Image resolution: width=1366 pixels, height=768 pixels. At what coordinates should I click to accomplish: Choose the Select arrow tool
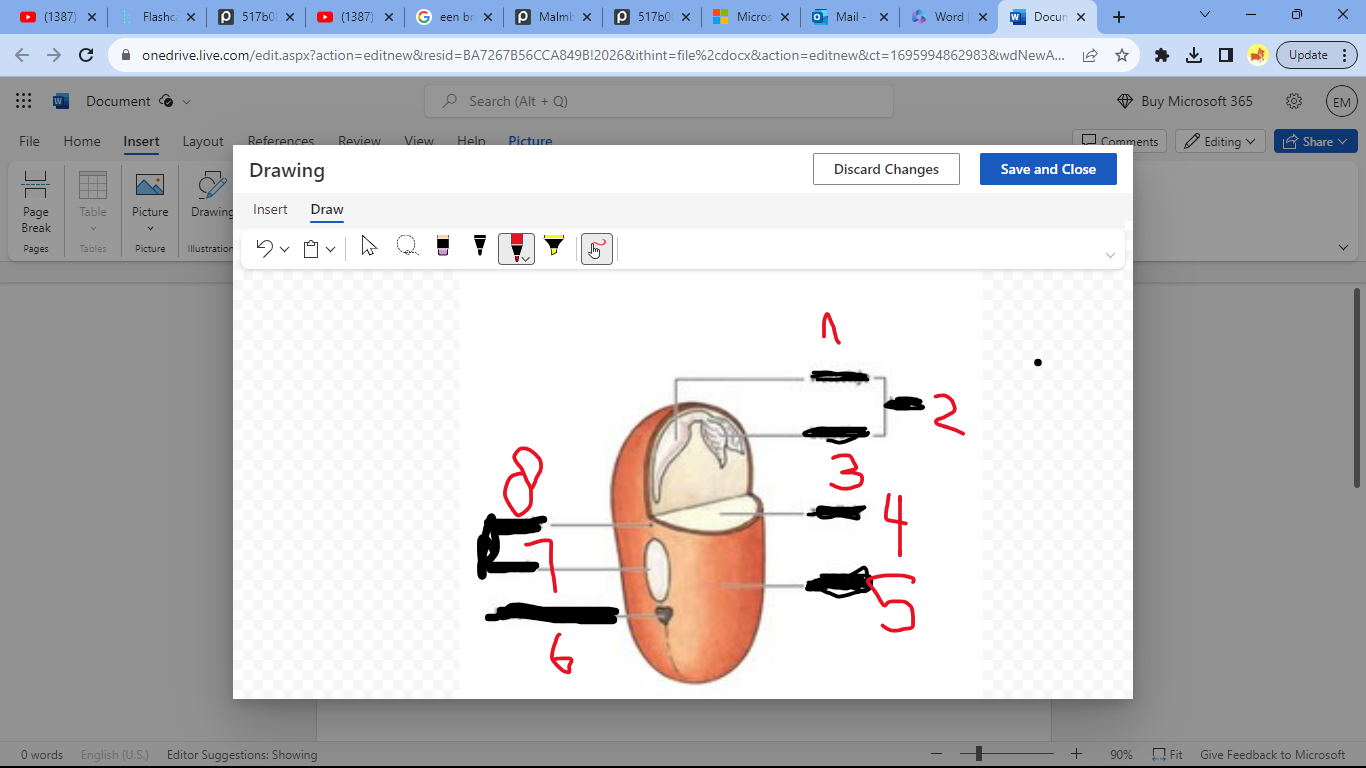pyautogui.click(x=369, y=246)
